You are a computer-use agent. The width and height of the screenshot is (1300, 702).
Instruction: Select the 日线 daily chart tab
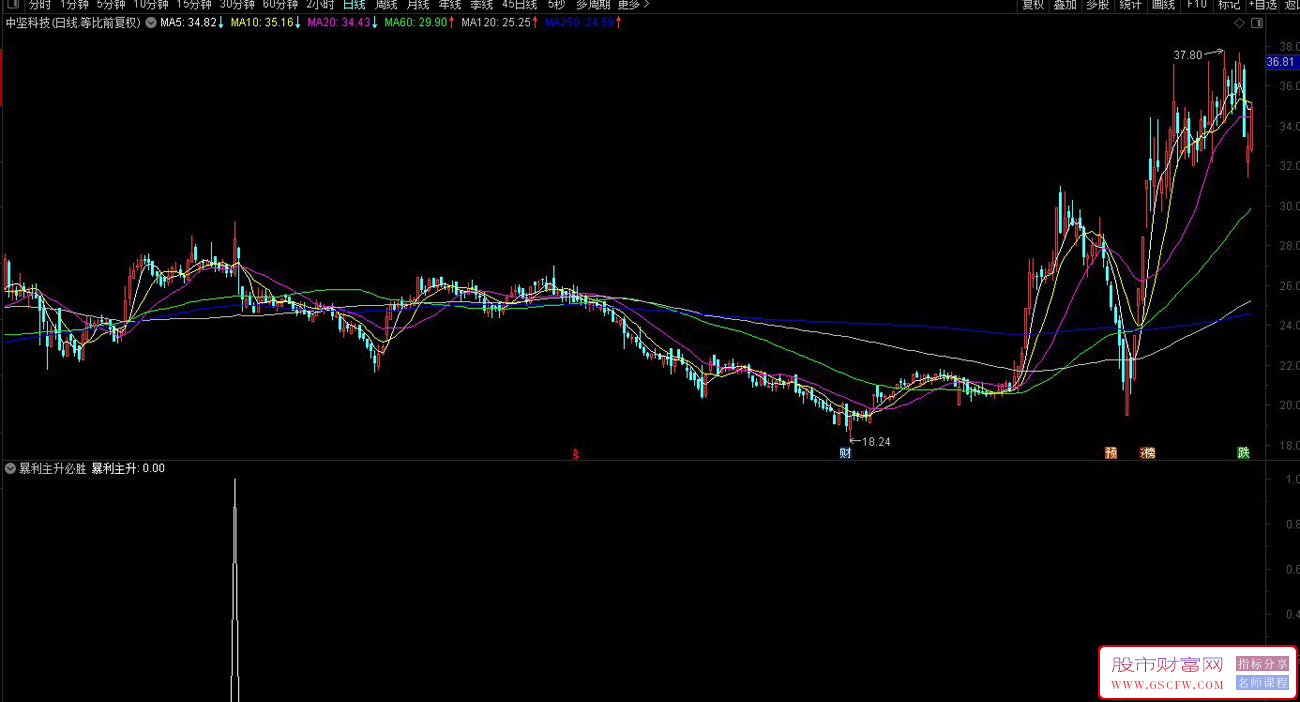(x=354, y=4)
